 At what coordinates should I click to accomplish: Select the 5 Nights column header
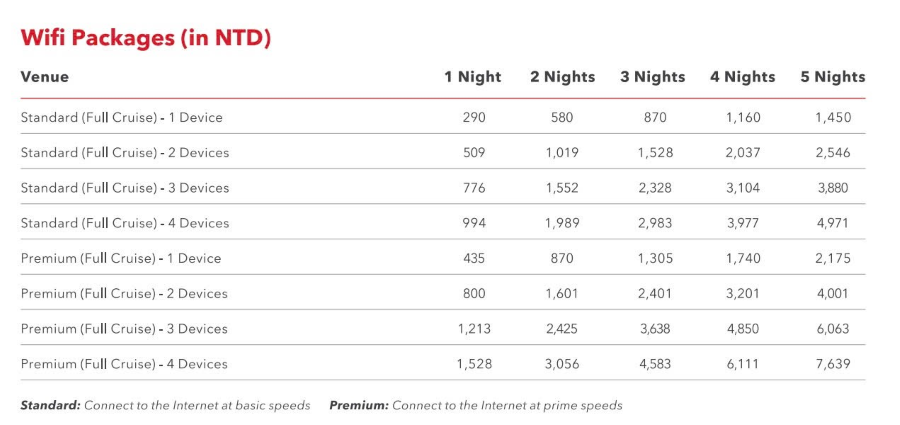[832, 77]
